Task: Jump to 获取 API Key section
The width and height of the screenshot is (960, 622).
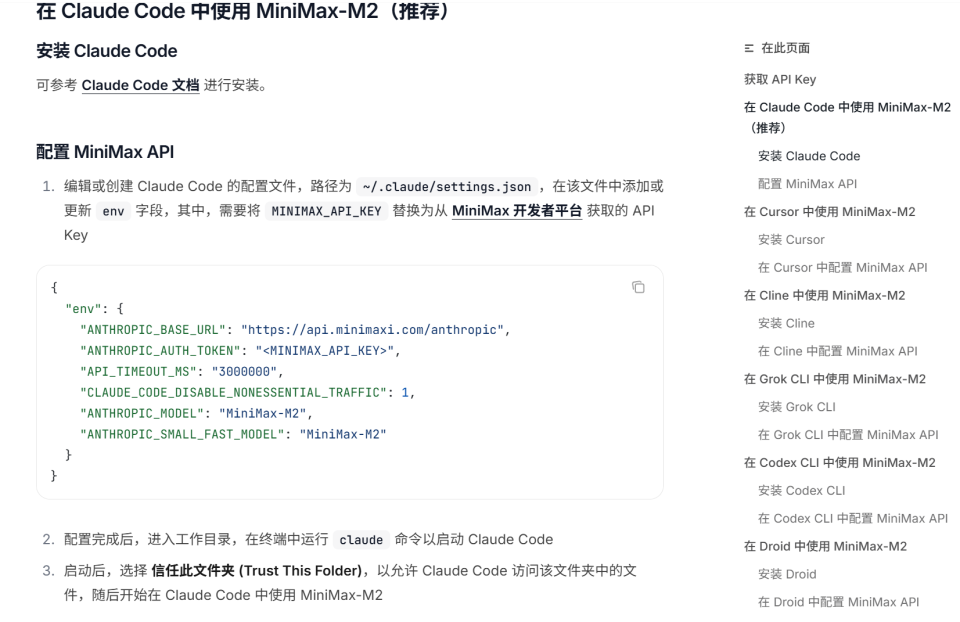Action: 779,79
